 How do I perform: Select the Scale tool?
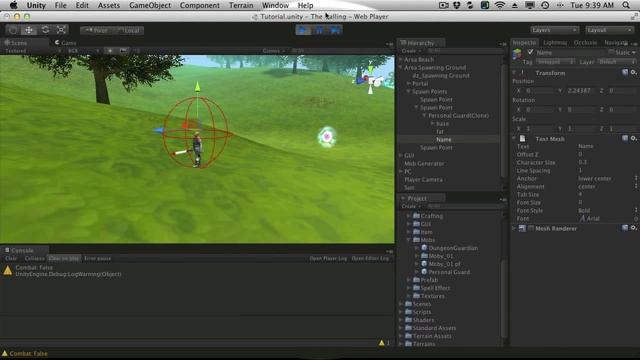point(61,30)
